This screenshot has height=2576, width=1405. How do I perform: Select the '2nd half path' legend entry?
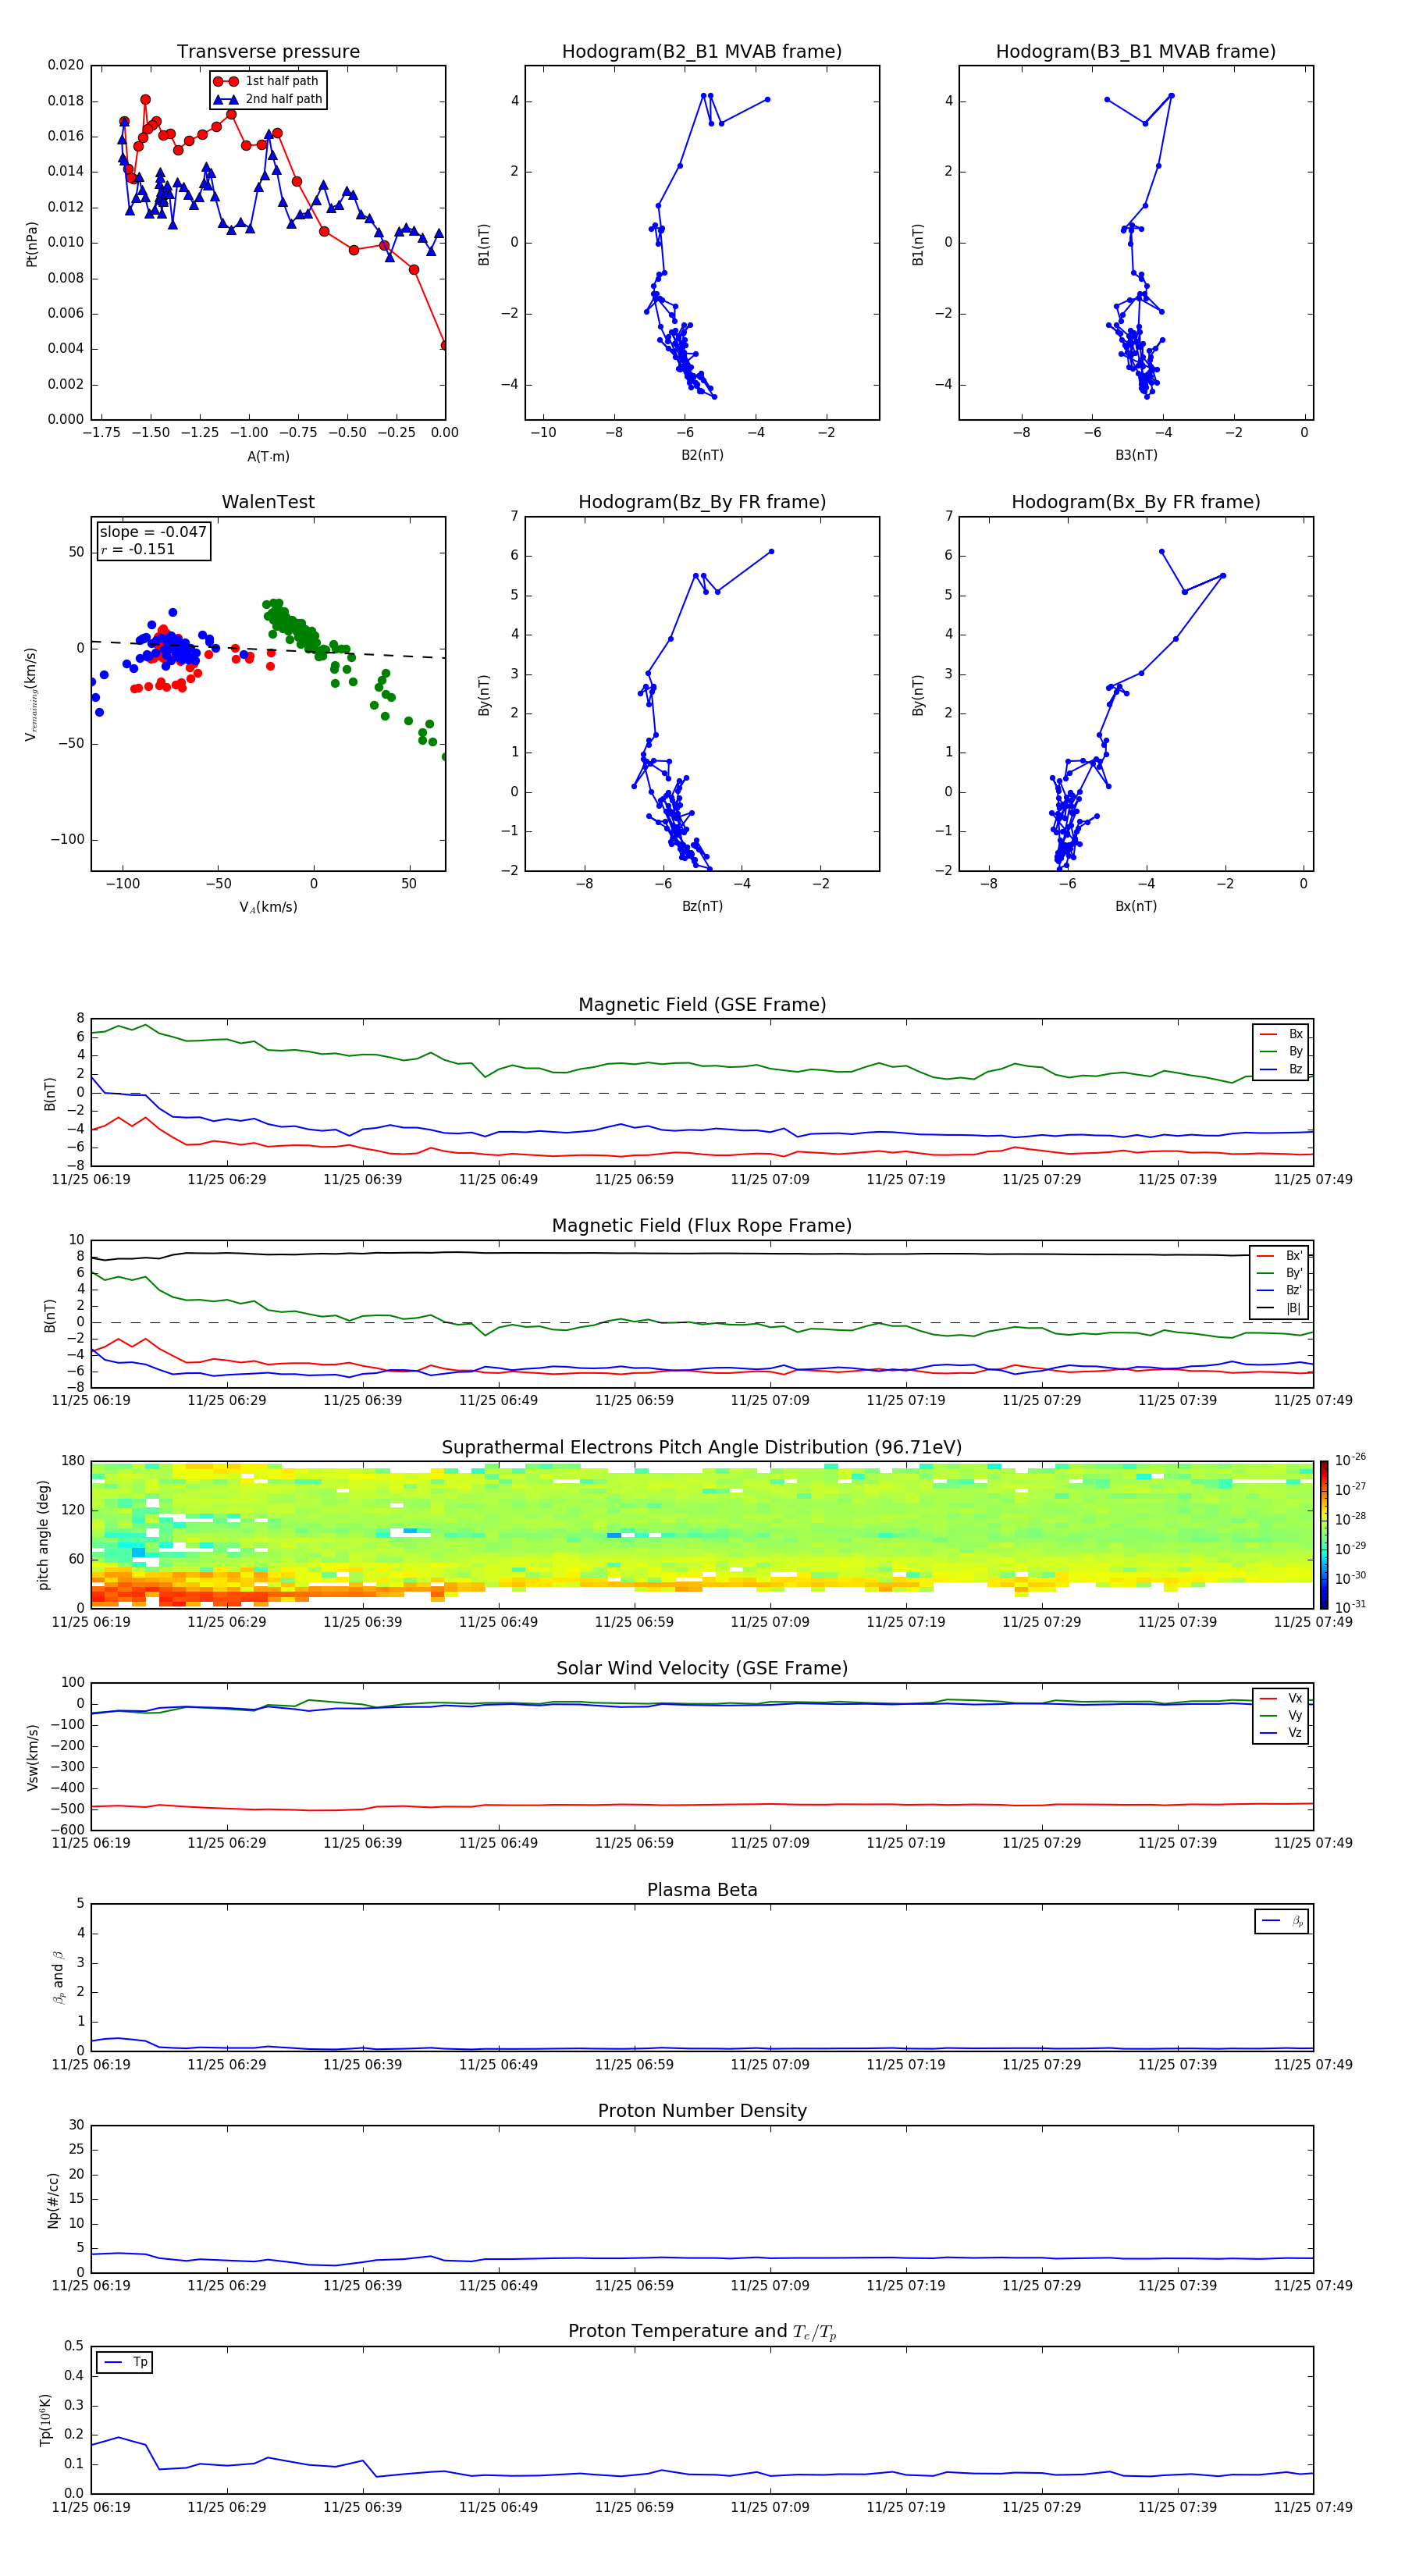point(268,99)
